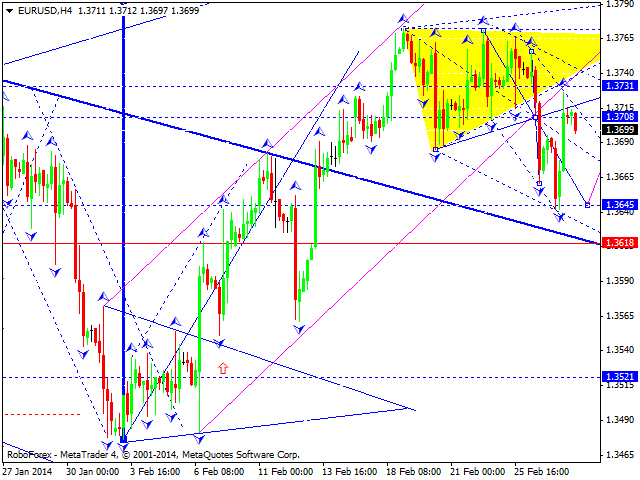Click the 1.3665 price scale value
The width and height of the screenshot is (640, 480).
620,177
